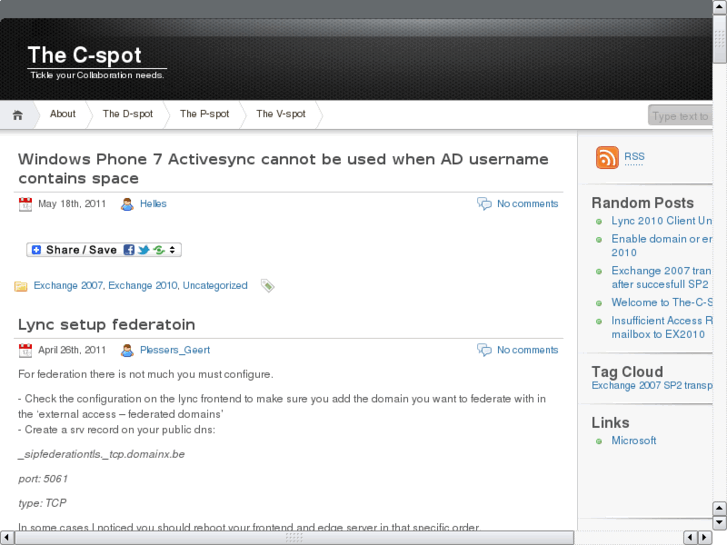Open the About menu item
Viewport: 727px width, 545px height.
(63, 114)
